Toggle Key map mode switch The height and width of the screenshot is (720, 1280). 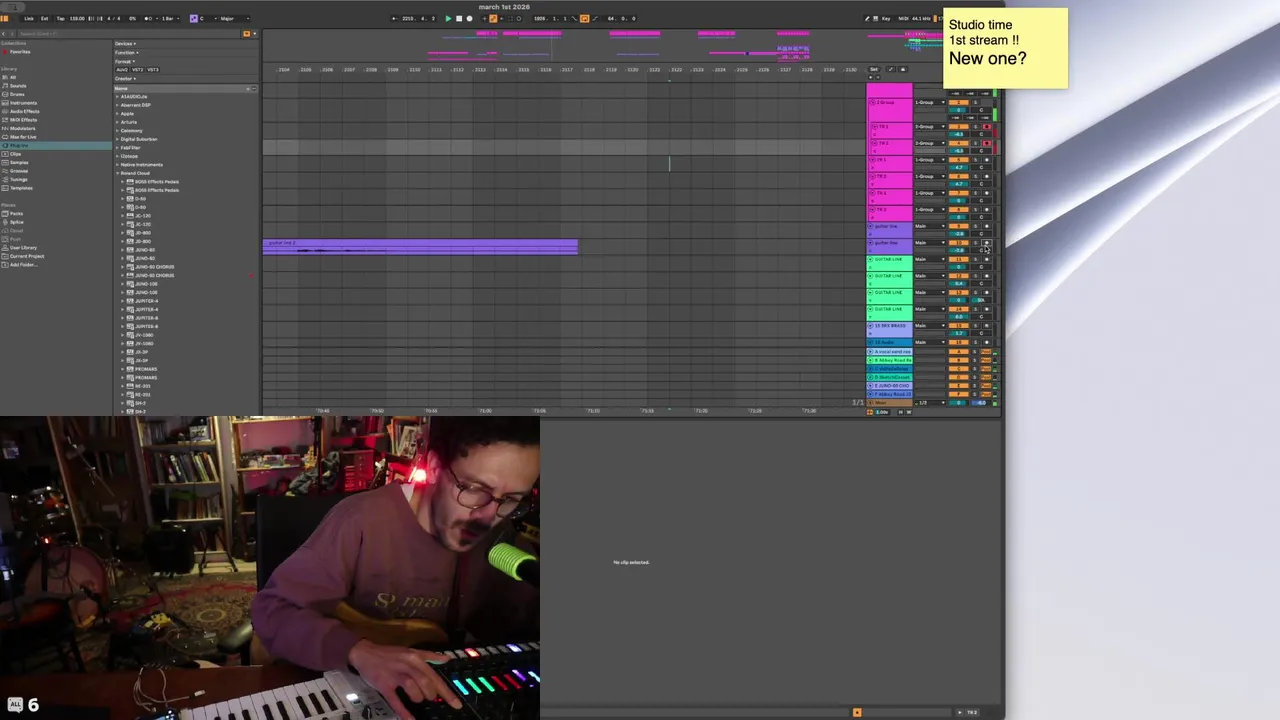click(886, 18)
